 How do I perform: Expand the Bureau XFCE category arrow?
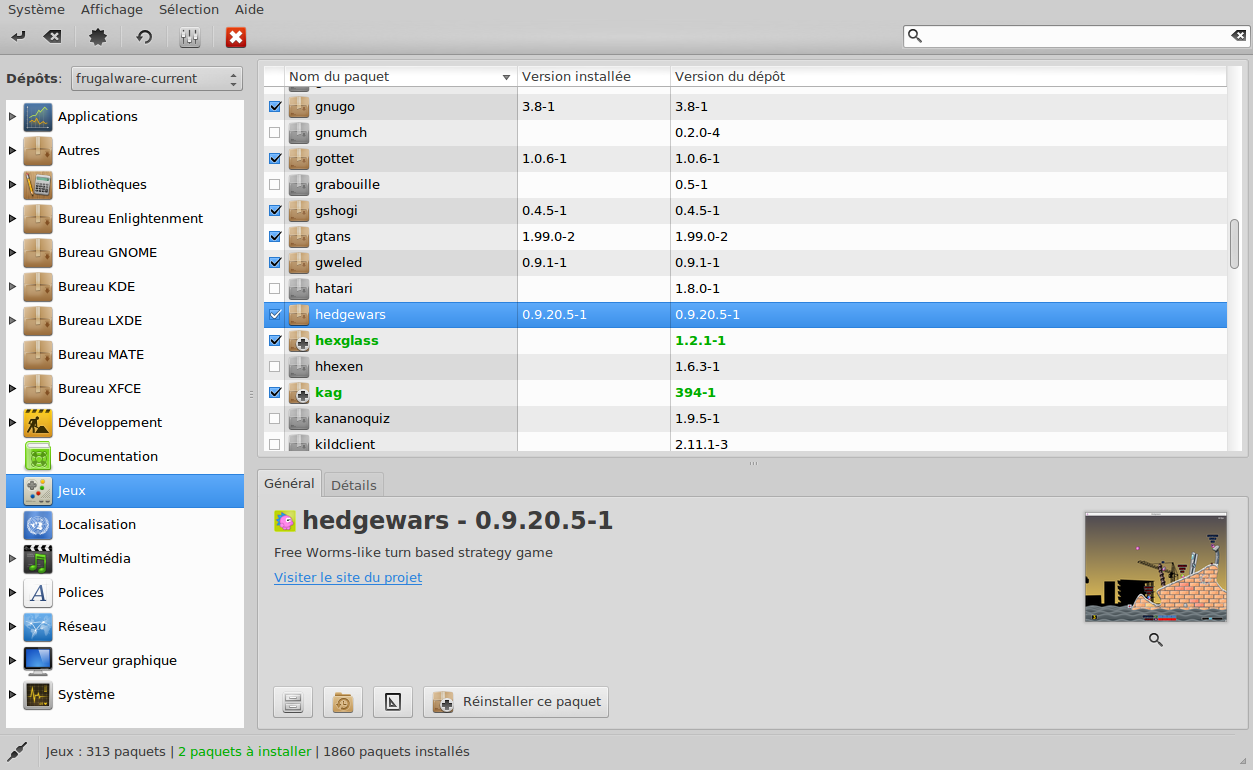tap(13, 389)
